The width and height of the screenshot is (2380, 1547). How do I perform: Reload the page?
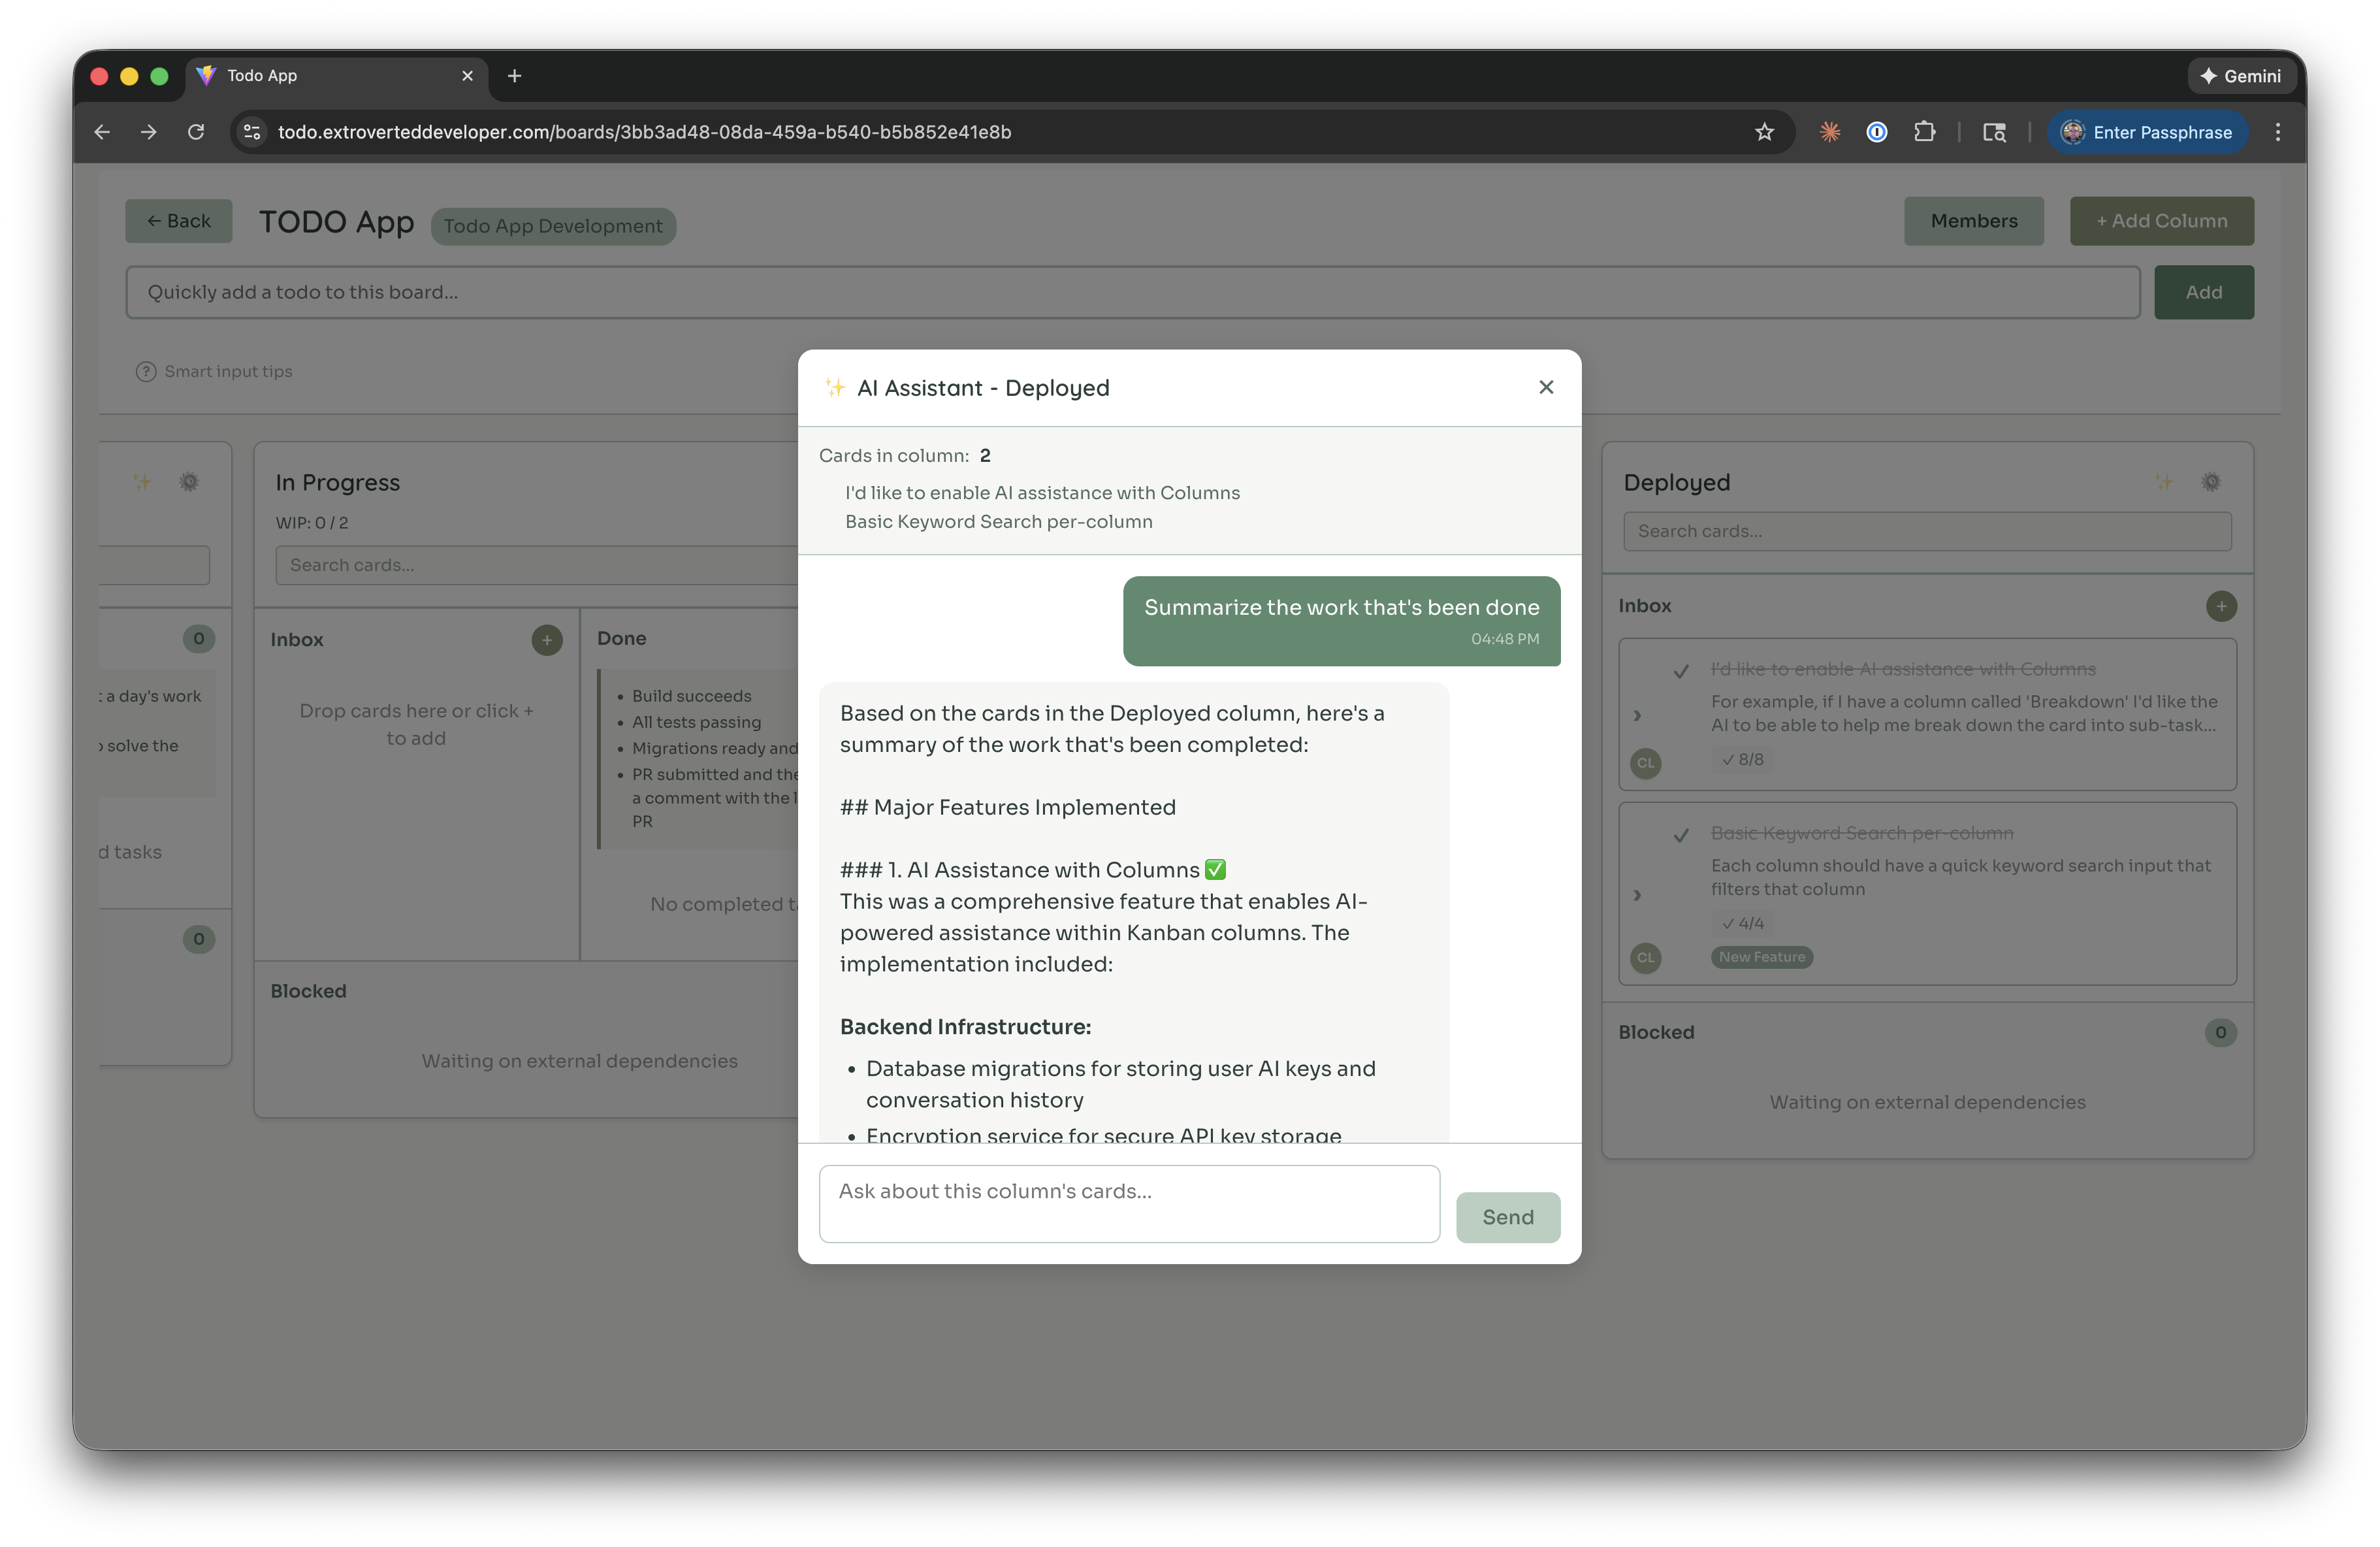pyautogui.click(x=196, y=132)
